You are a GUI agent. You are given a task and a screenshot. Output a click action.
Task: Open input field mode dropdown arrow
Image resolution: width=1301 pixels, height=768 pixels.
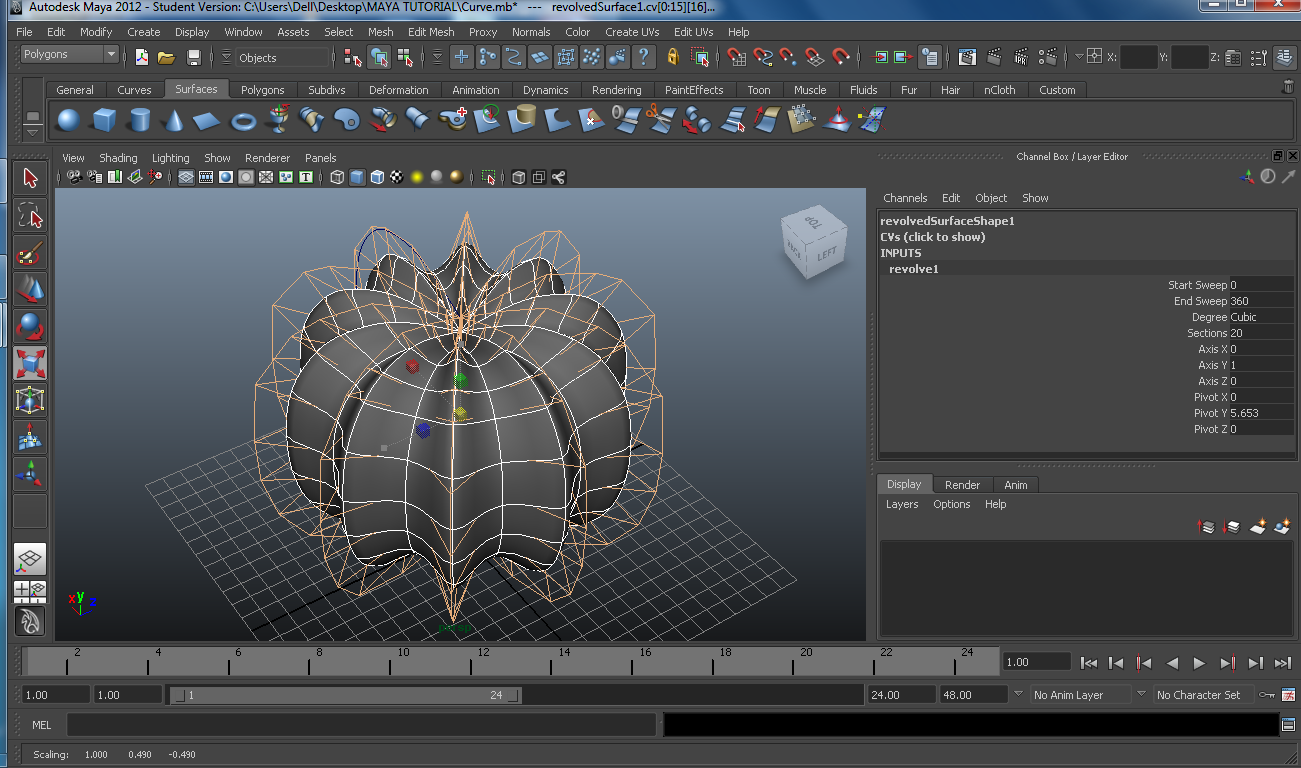click(x=1080, y=57)
